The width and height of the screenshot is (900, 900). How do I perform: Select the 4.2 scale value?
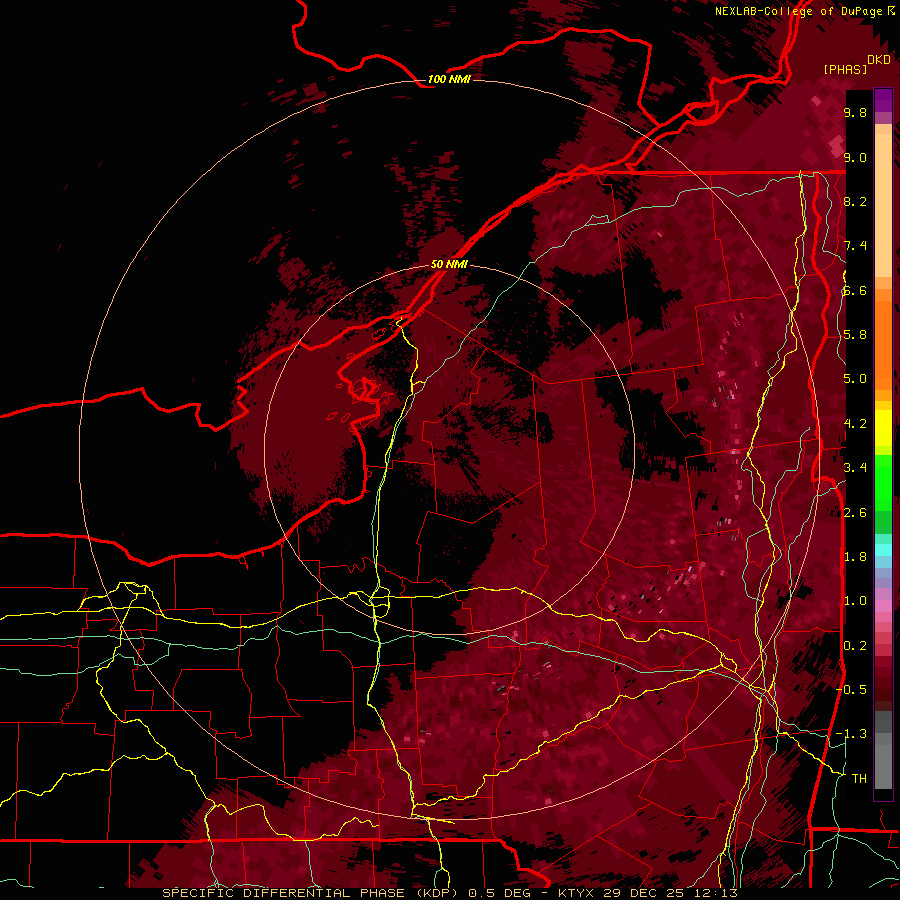coord(855,424)
